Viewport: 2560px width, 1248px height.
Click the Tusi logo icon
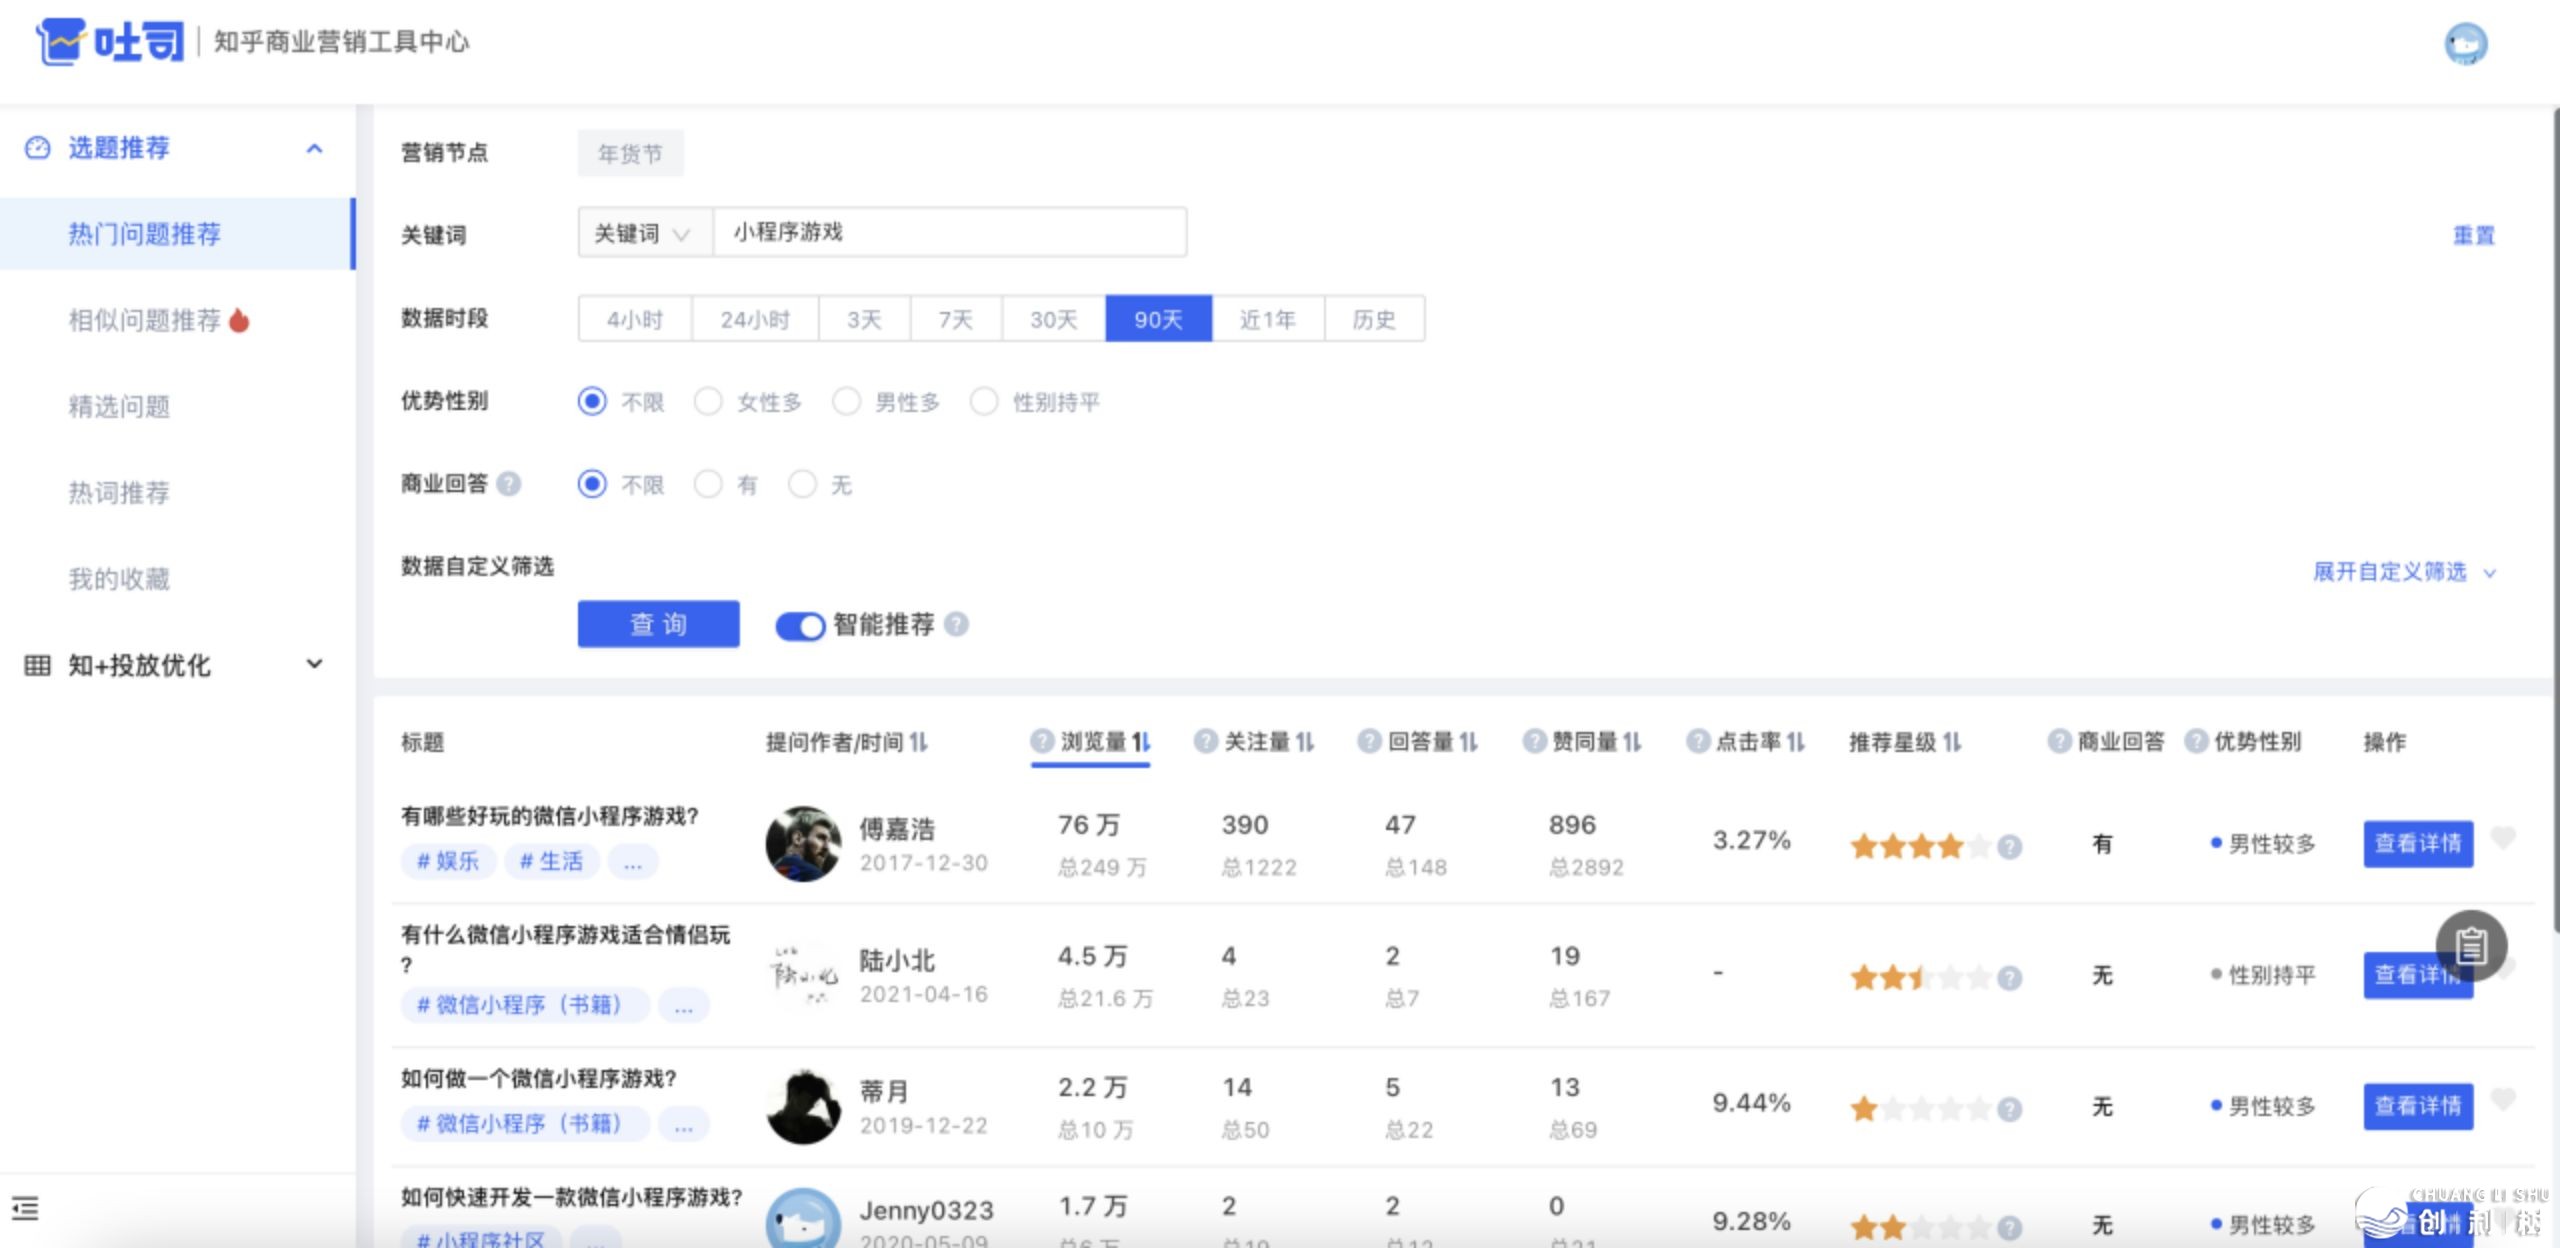click(60, 42)
